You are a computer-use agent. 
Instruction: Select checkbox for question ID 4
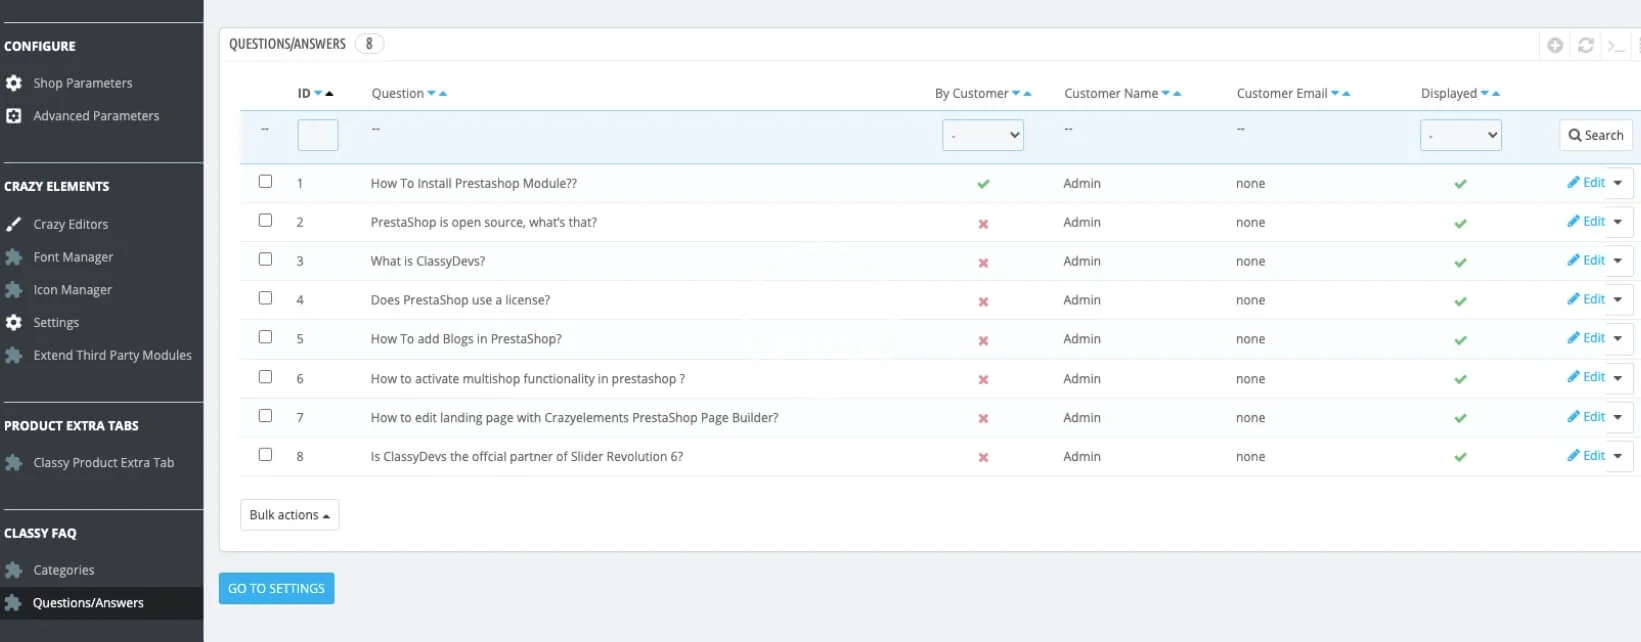[265, 298]
